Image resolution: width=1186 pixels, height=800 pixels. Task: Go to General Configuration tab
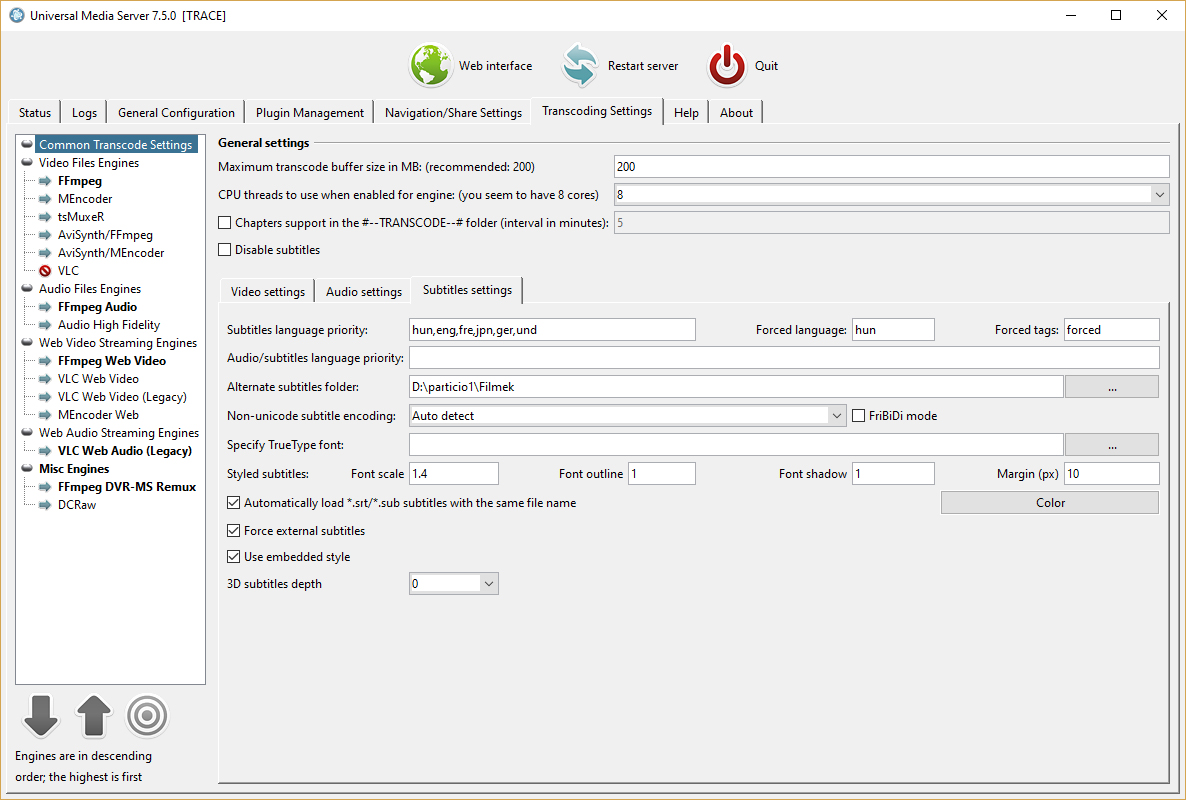tap(176, 113)
